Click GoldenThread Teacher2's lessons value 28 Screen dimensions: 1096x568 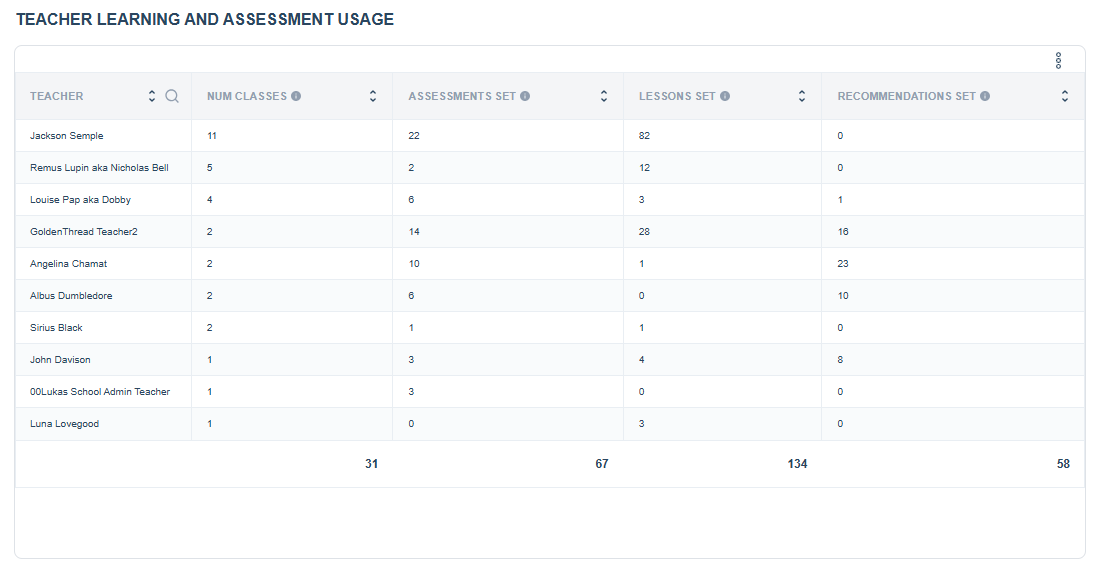coord(644,232)
